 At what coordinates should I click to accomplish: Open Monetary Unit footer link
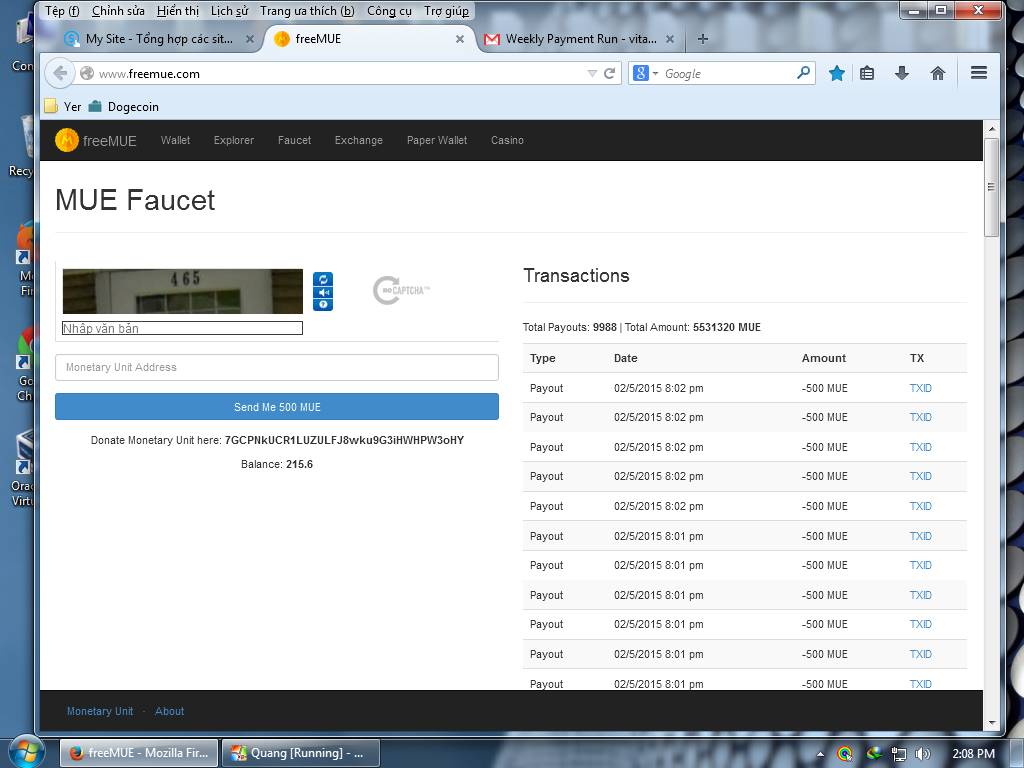click(100, 711)
